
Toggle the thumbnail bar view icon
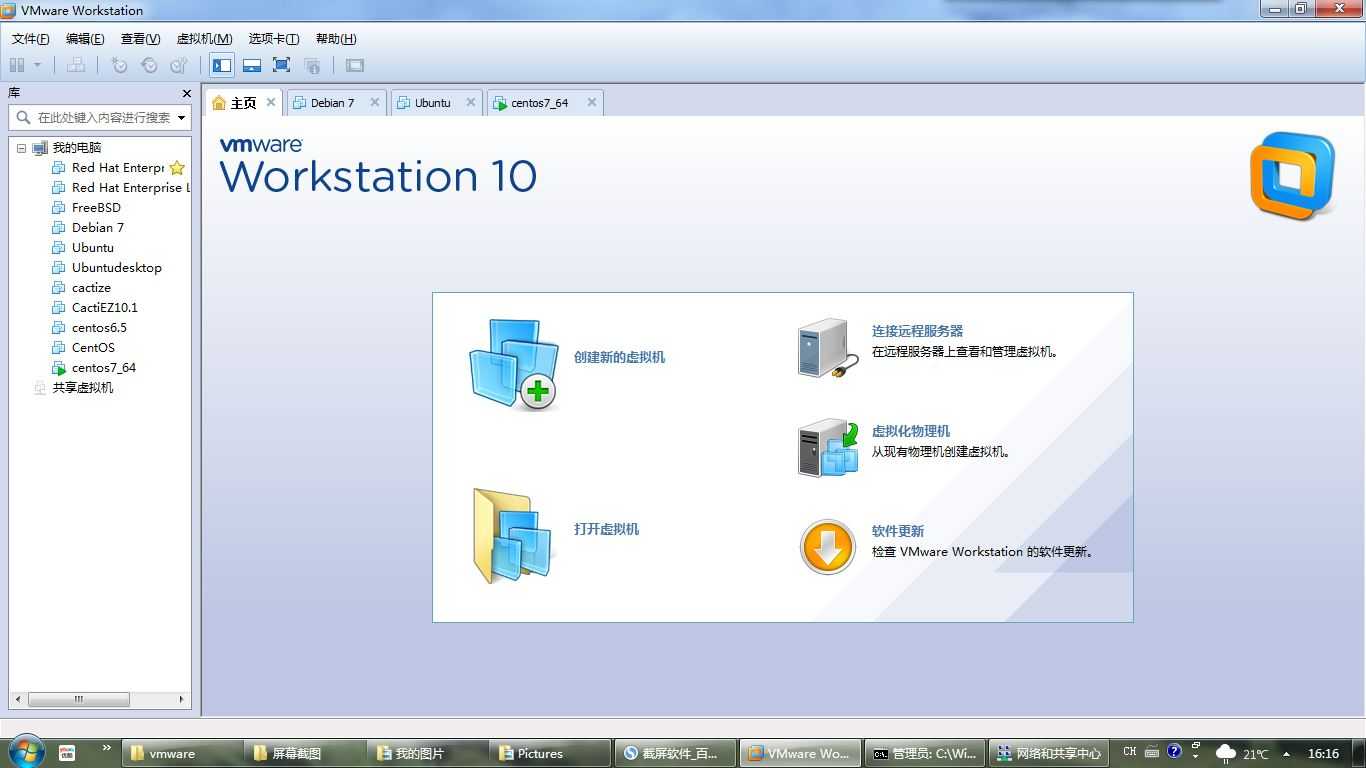[x=252, y=65]
